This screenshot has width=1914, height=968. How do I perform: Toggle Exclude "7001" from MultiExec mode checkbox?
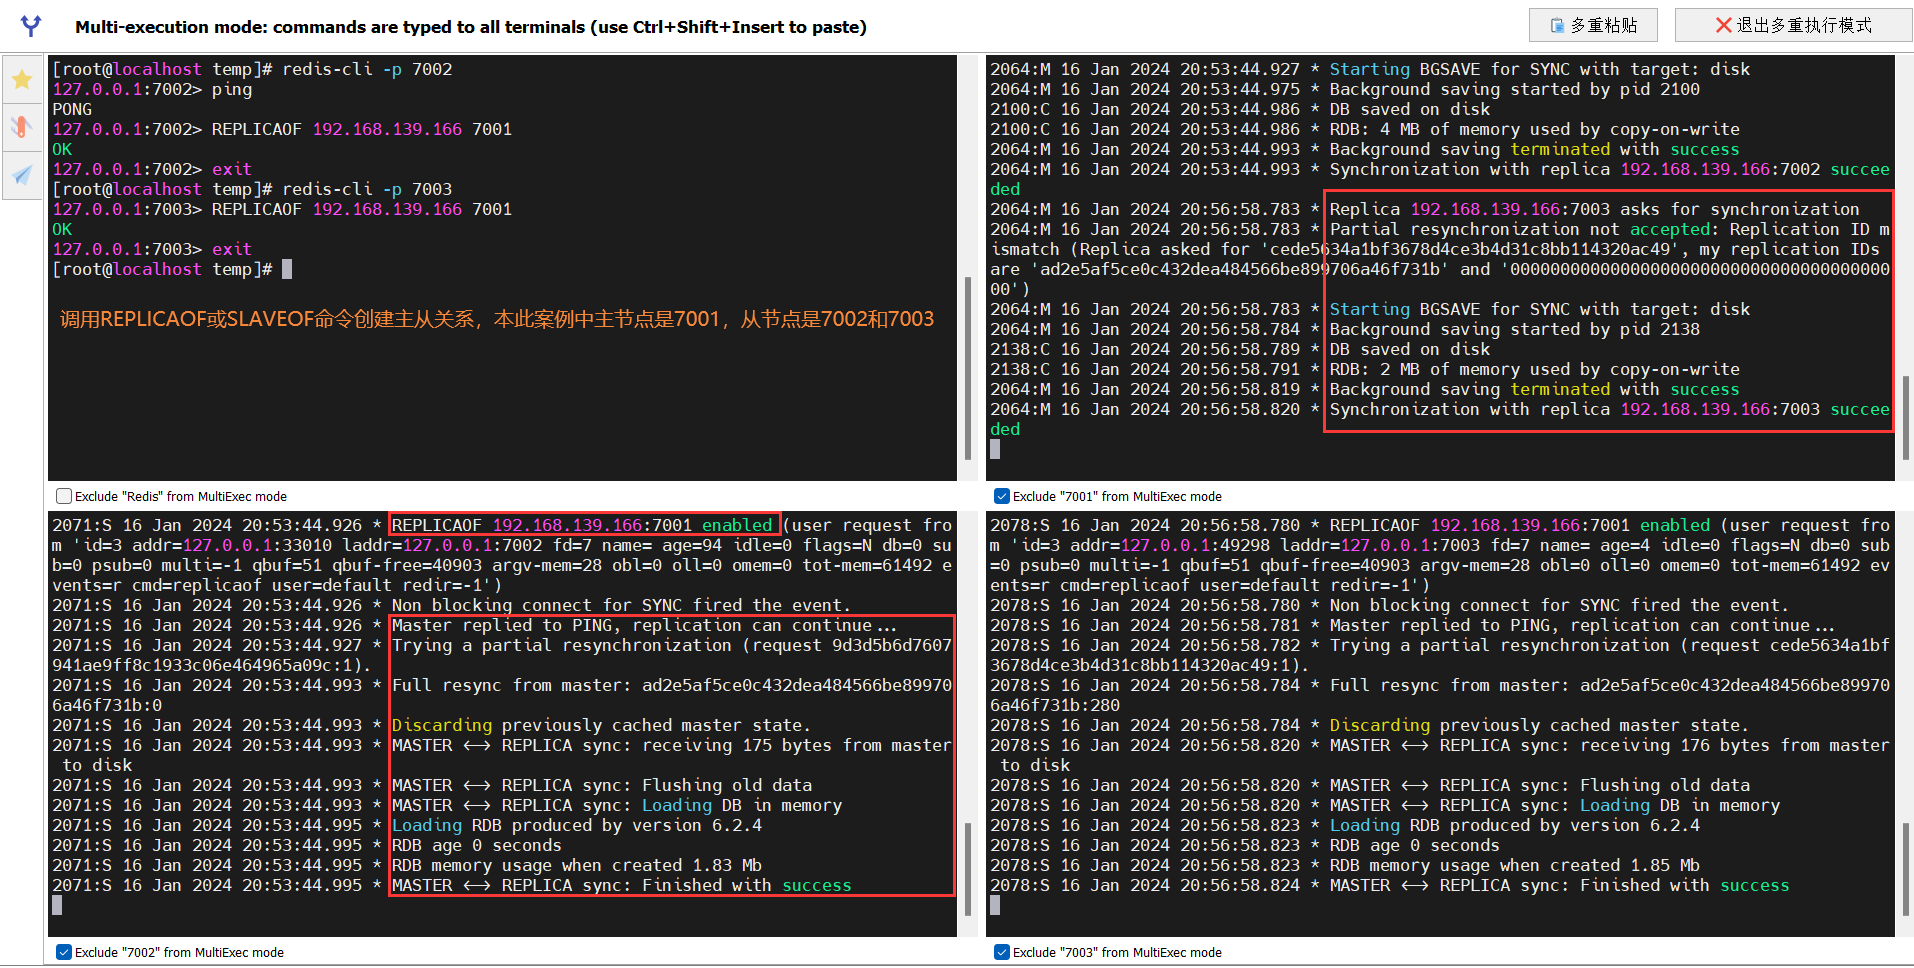pos(1002,496)
